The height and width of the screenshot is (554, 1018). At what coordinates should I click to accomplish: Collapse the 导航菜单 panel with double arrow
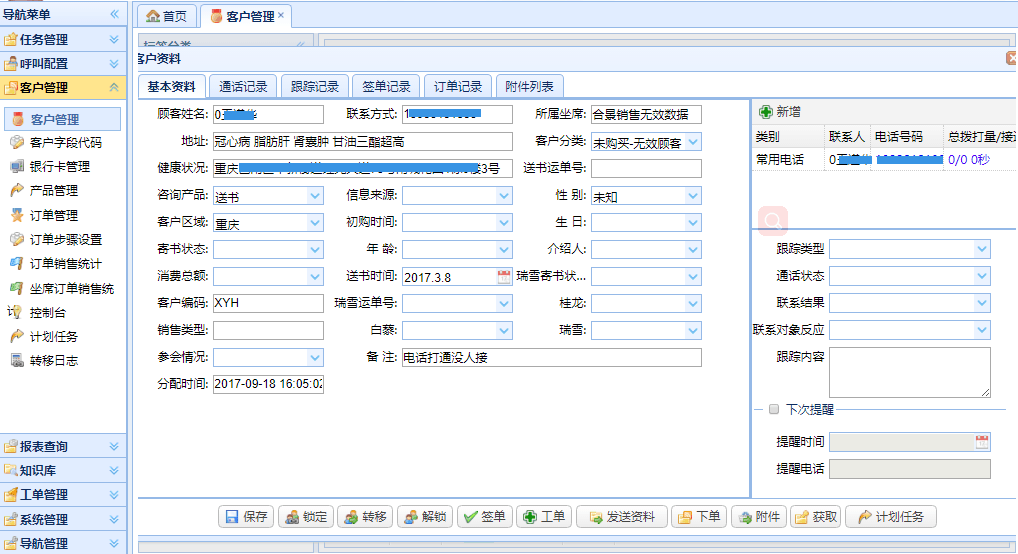(114, 14)
